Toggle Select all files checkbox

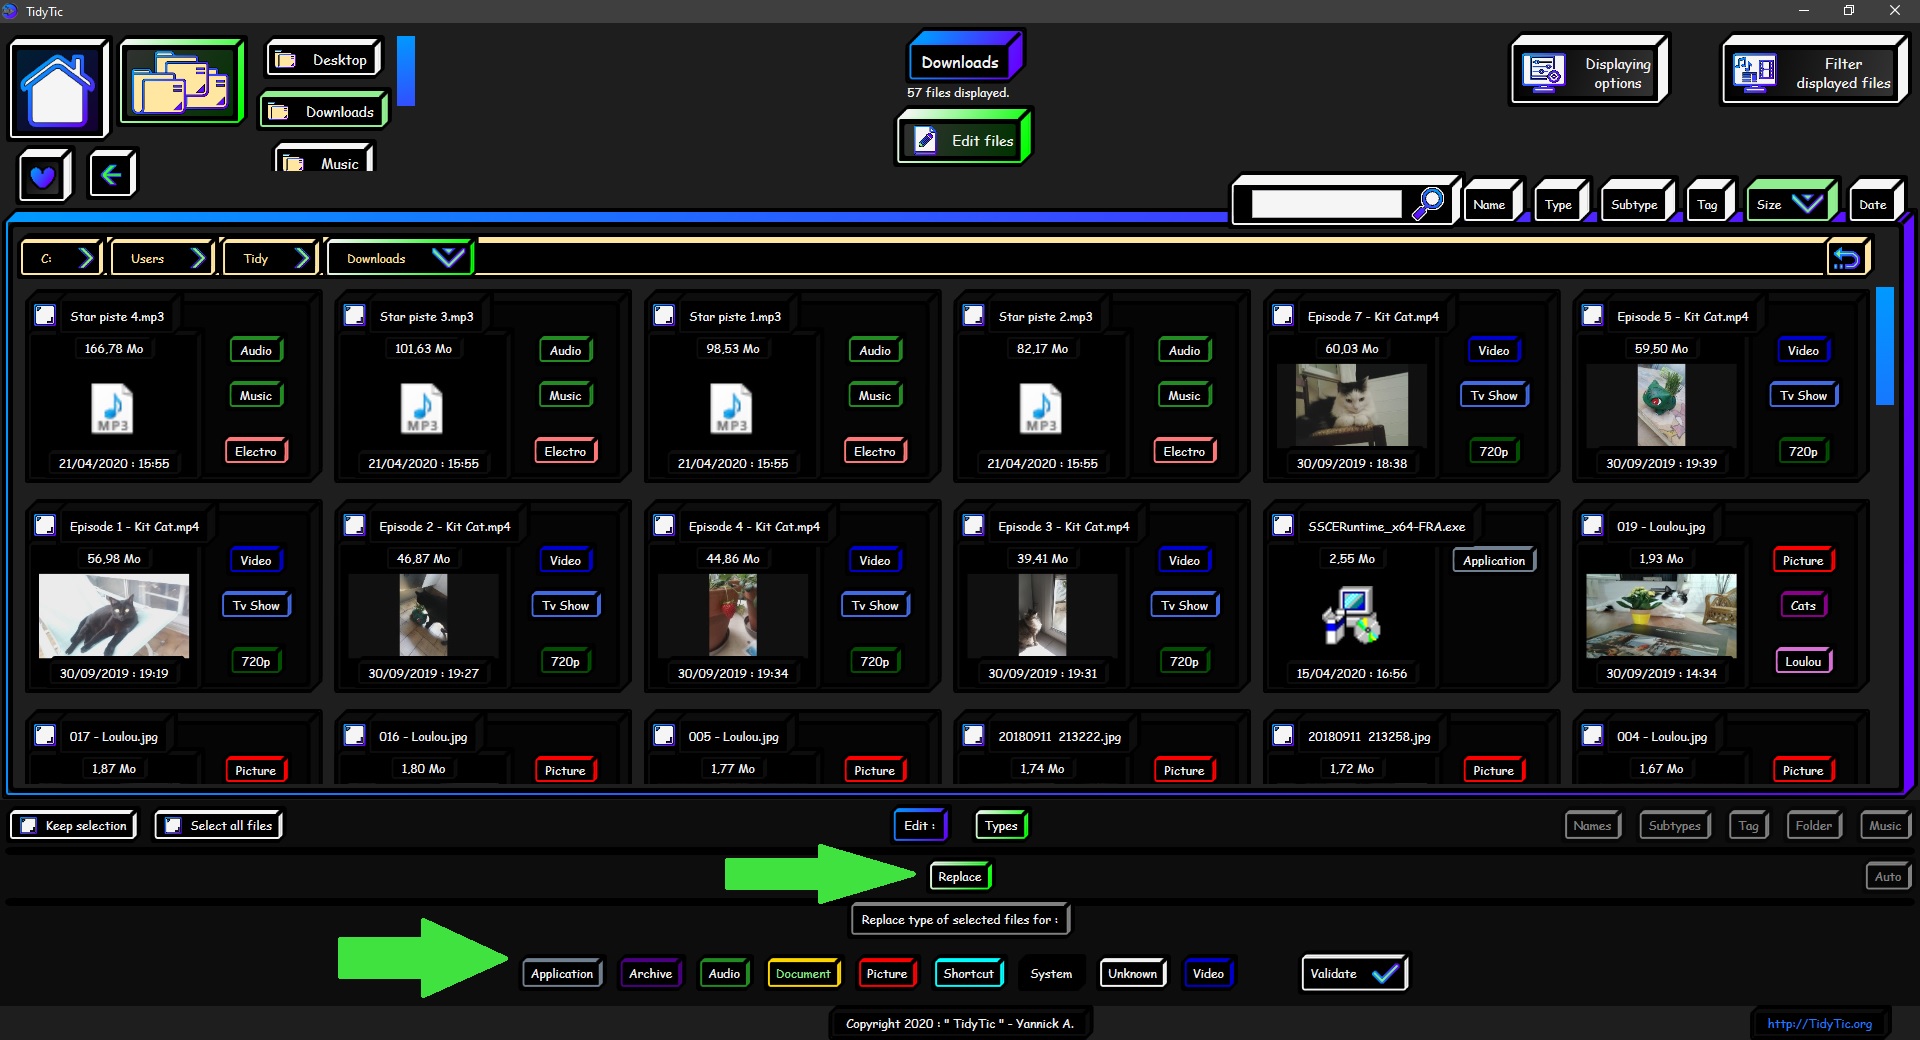(x=173, y=825)
